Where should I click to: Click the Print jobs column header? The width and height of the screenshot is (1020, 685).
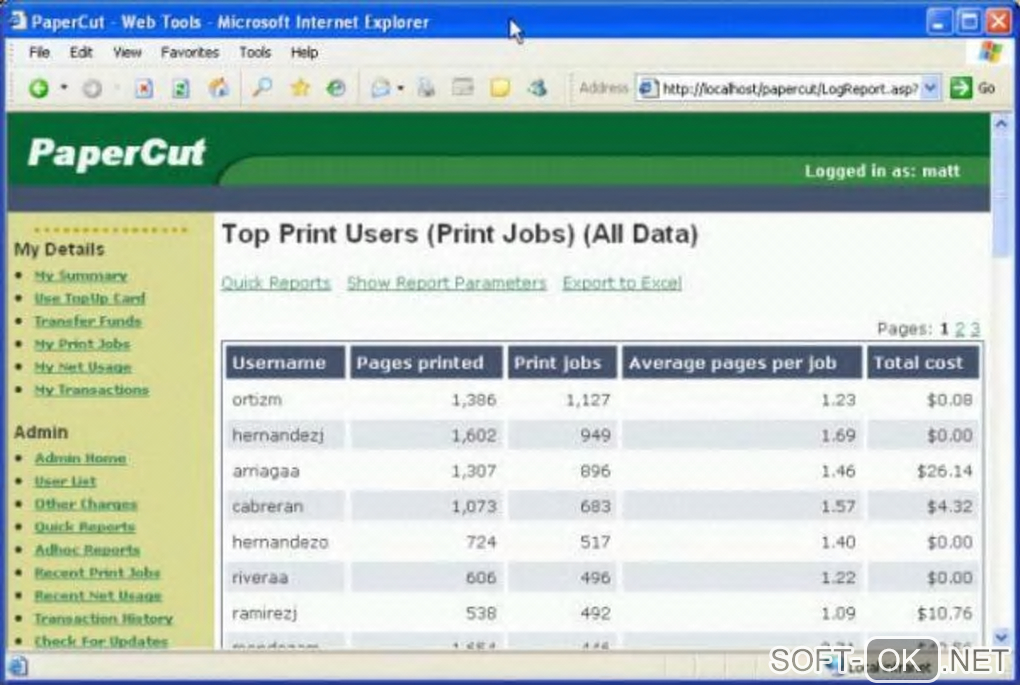tap(562, 362)
